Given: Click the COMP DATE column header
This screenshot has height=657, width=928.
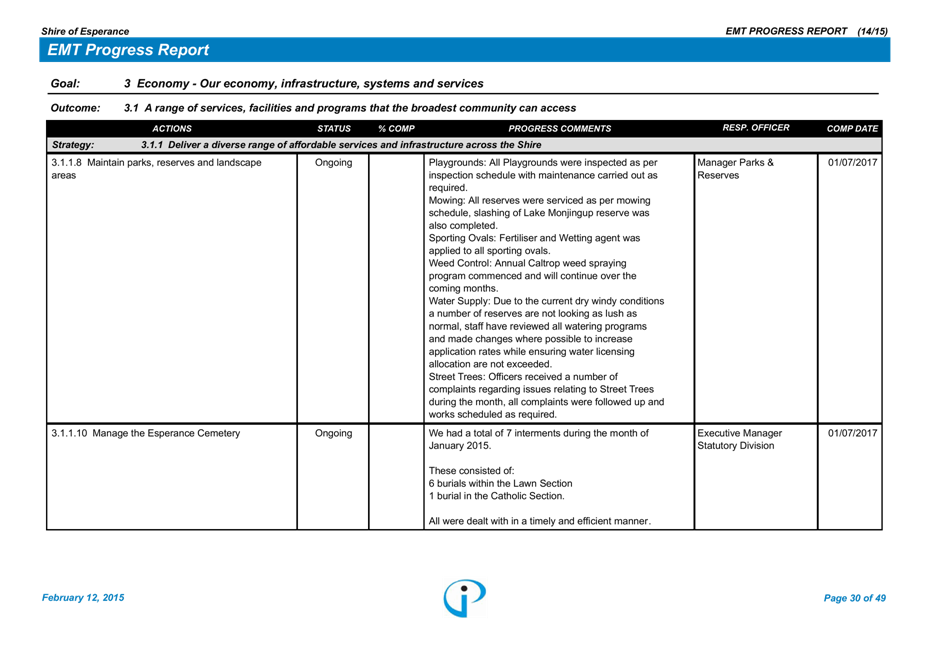Looking at the screenshot, I should click(852, 128).
